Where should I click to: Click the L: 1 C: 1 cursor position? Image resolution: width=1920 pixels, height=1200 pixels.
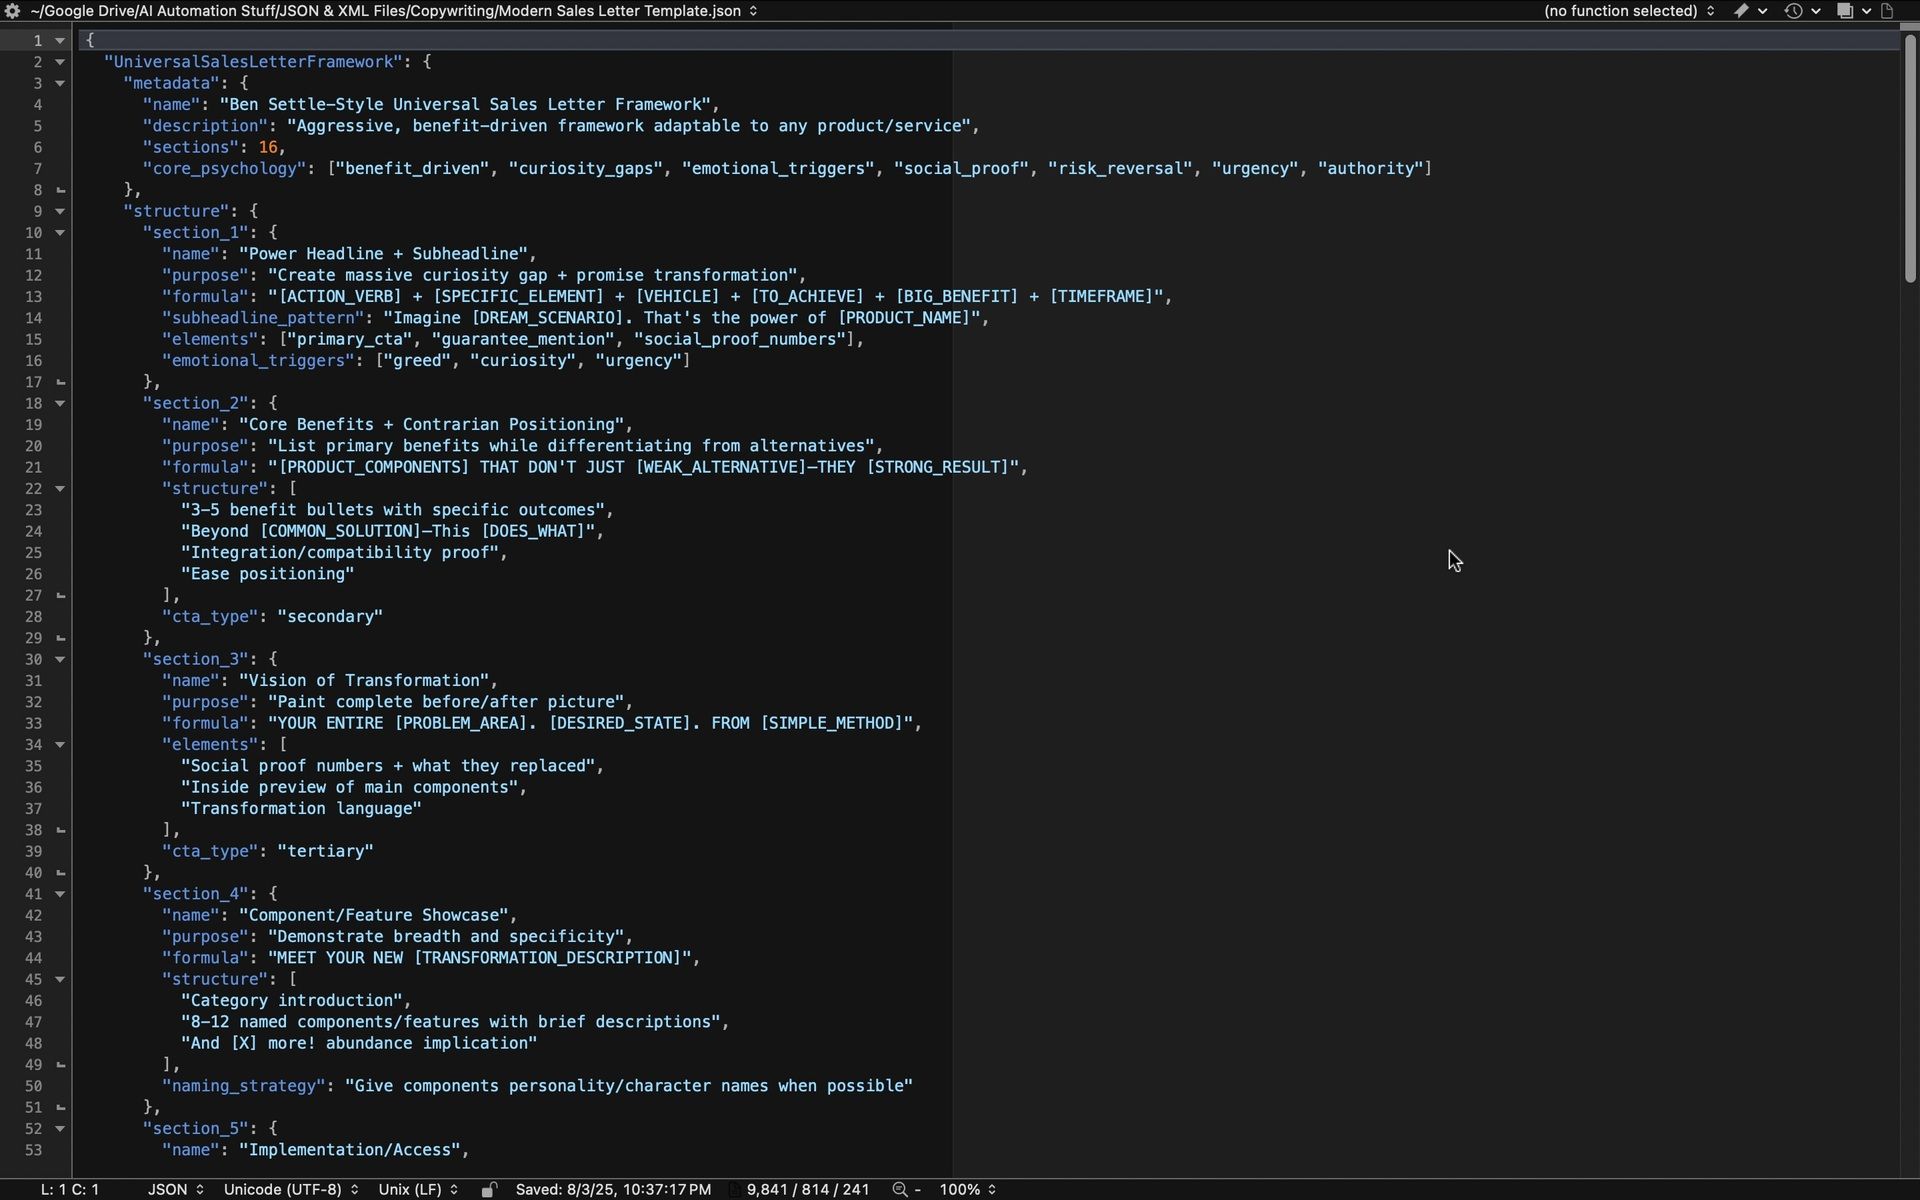tap(70, 1189)
